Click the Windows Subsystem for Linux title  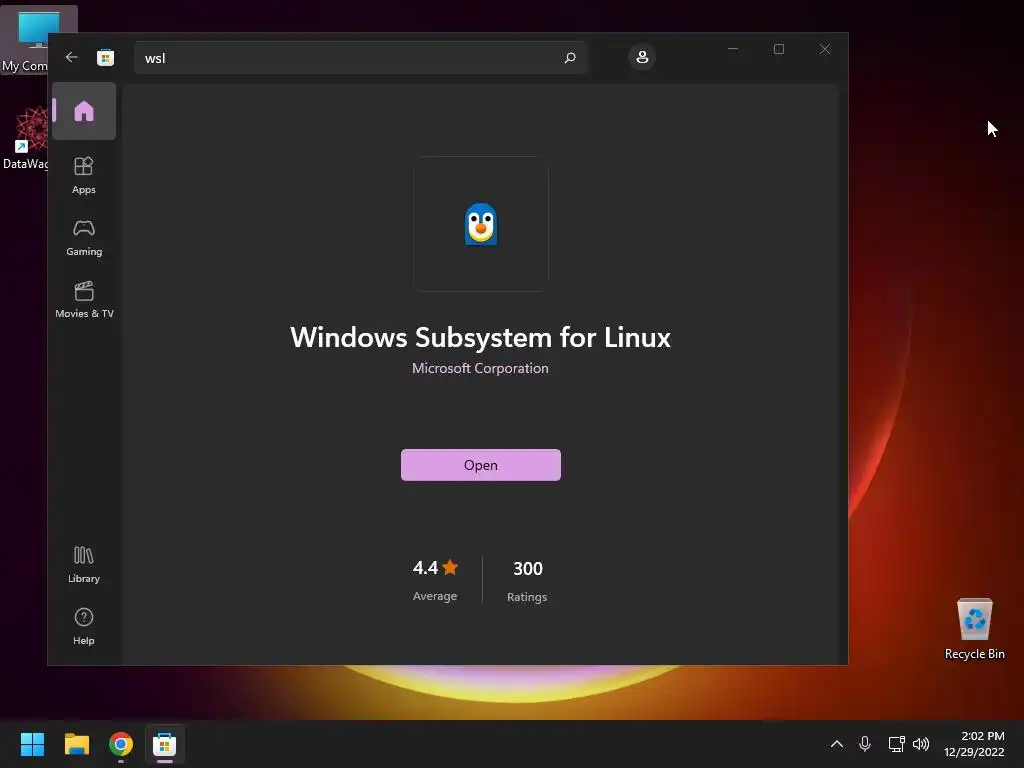[480, 338]
